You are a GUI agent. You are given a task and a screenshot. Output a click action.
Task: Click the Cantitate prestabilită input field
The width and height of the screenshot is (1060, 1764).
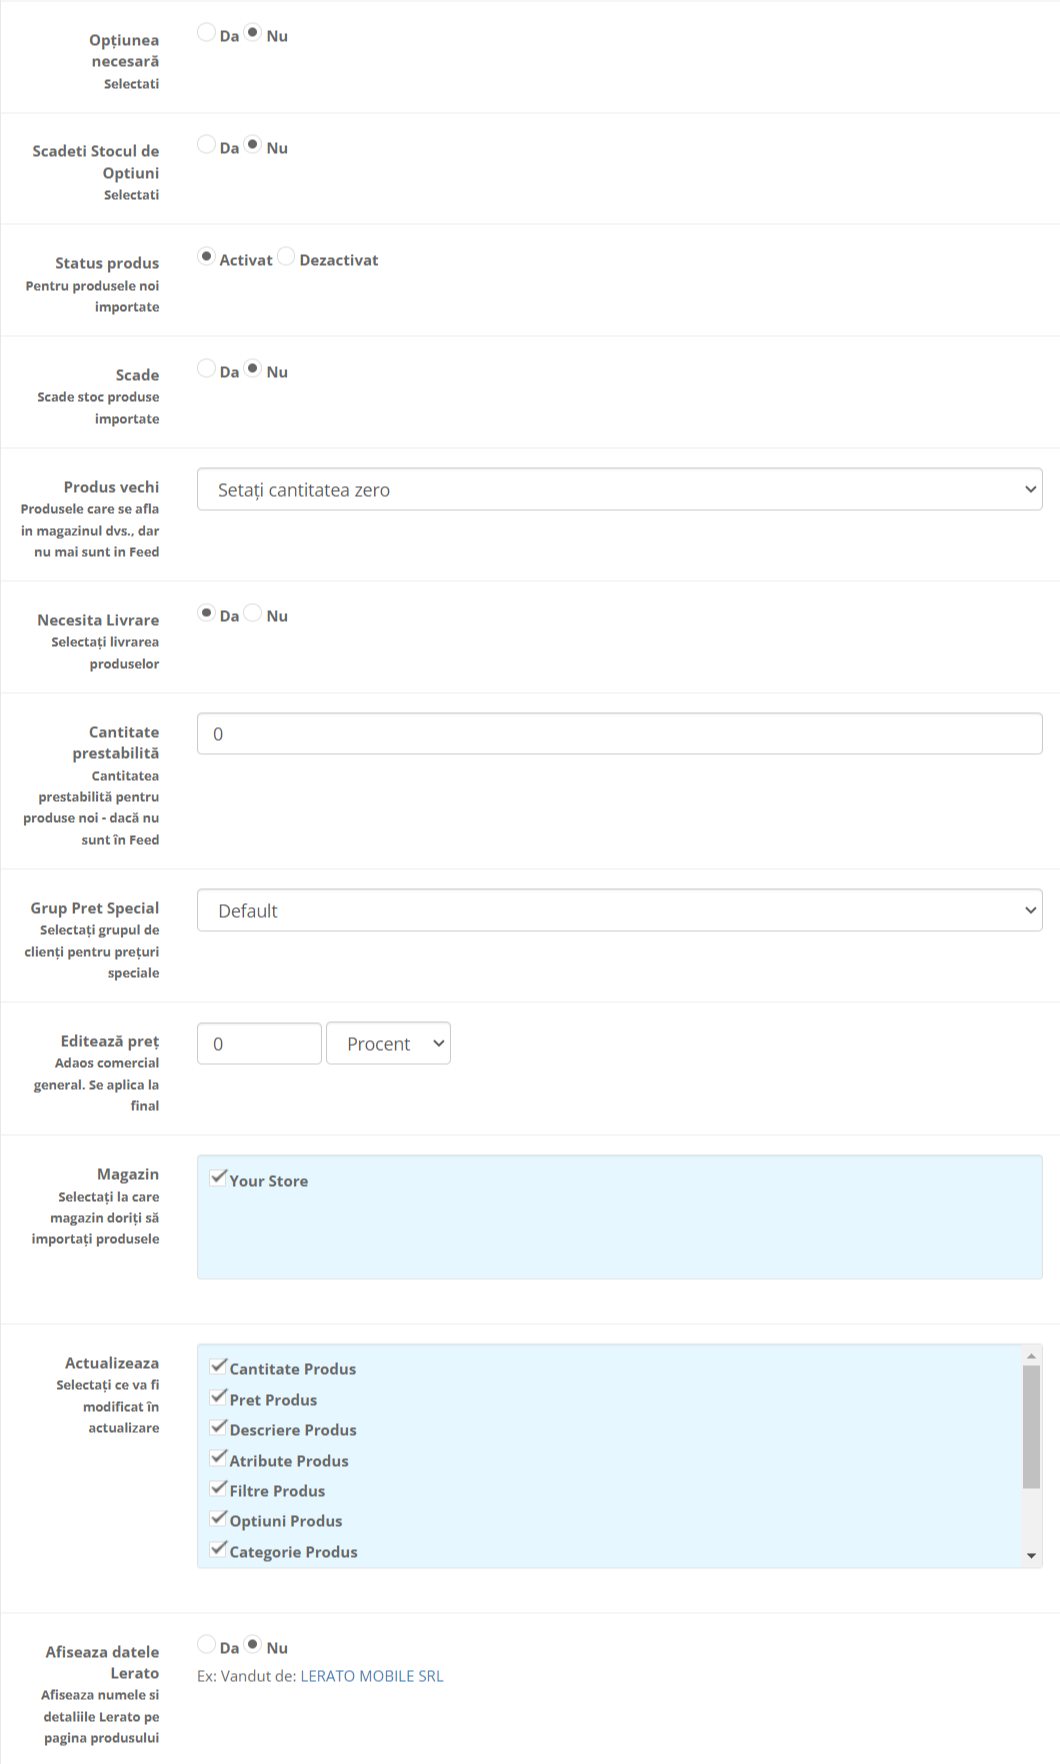[x=619, y=734]
